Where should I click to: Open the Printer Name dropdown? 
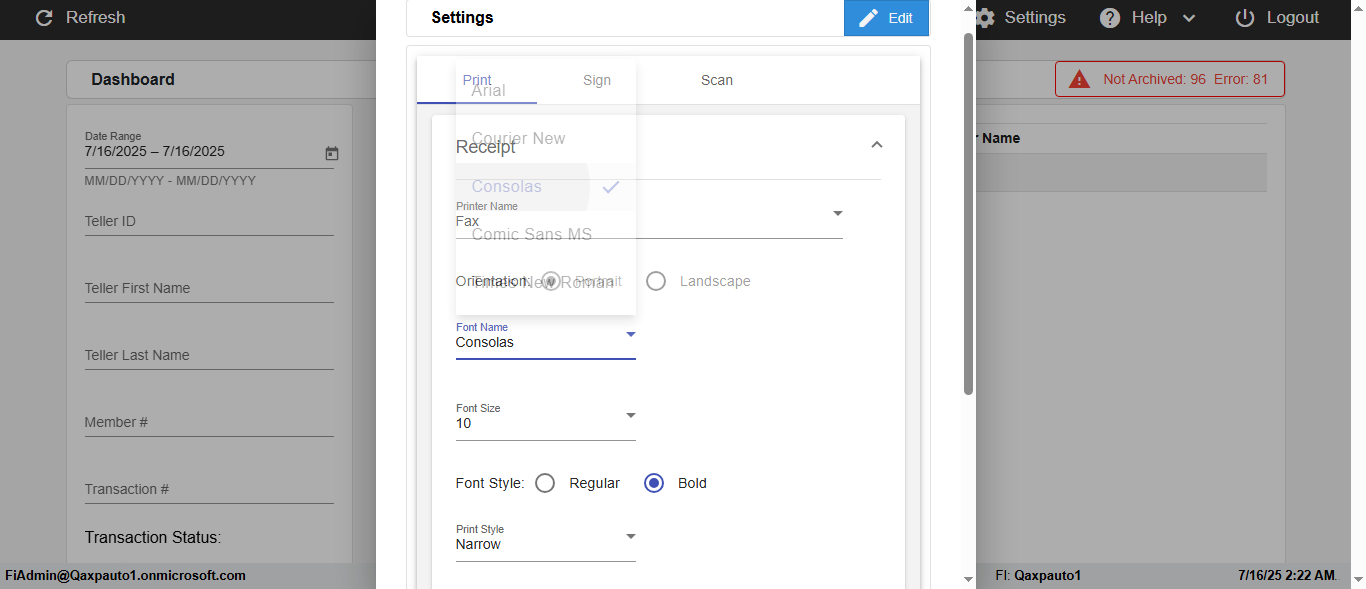click(x=838, y=213)
